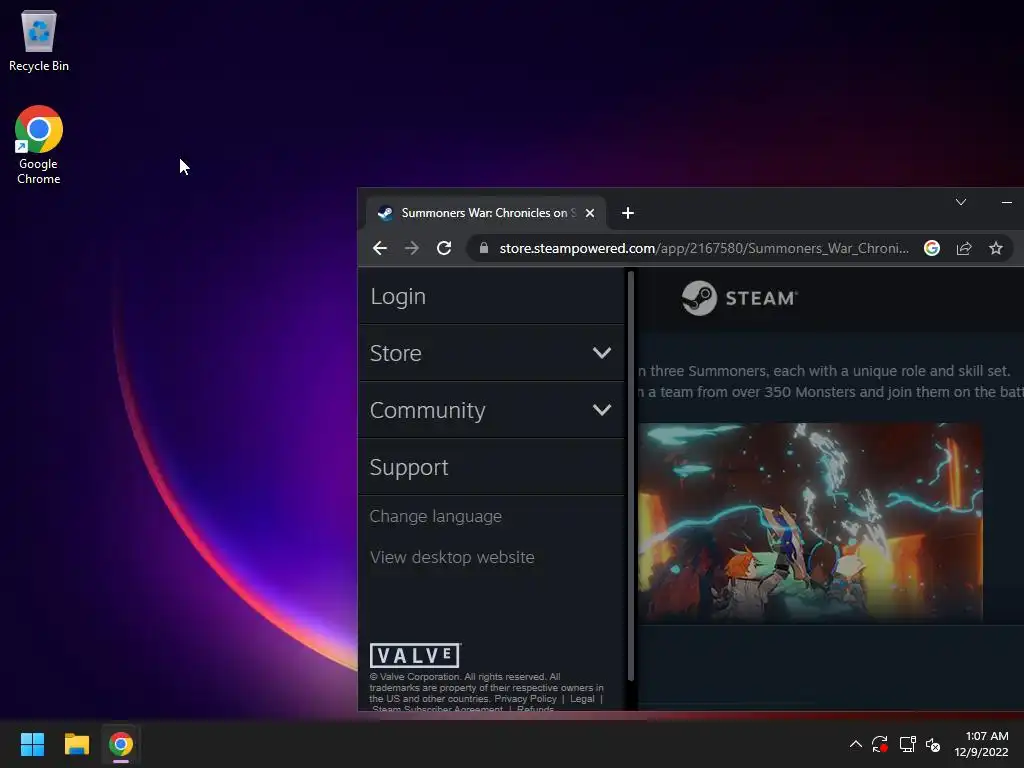The image size is (1024, 768).
Task: Open the tab search chevron in Chrome
Action: point(961,202)
